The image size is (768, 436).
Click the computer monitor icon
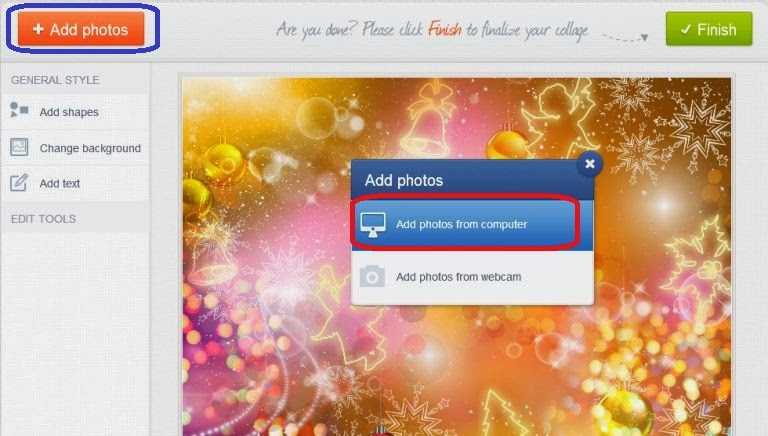(373, 225)
